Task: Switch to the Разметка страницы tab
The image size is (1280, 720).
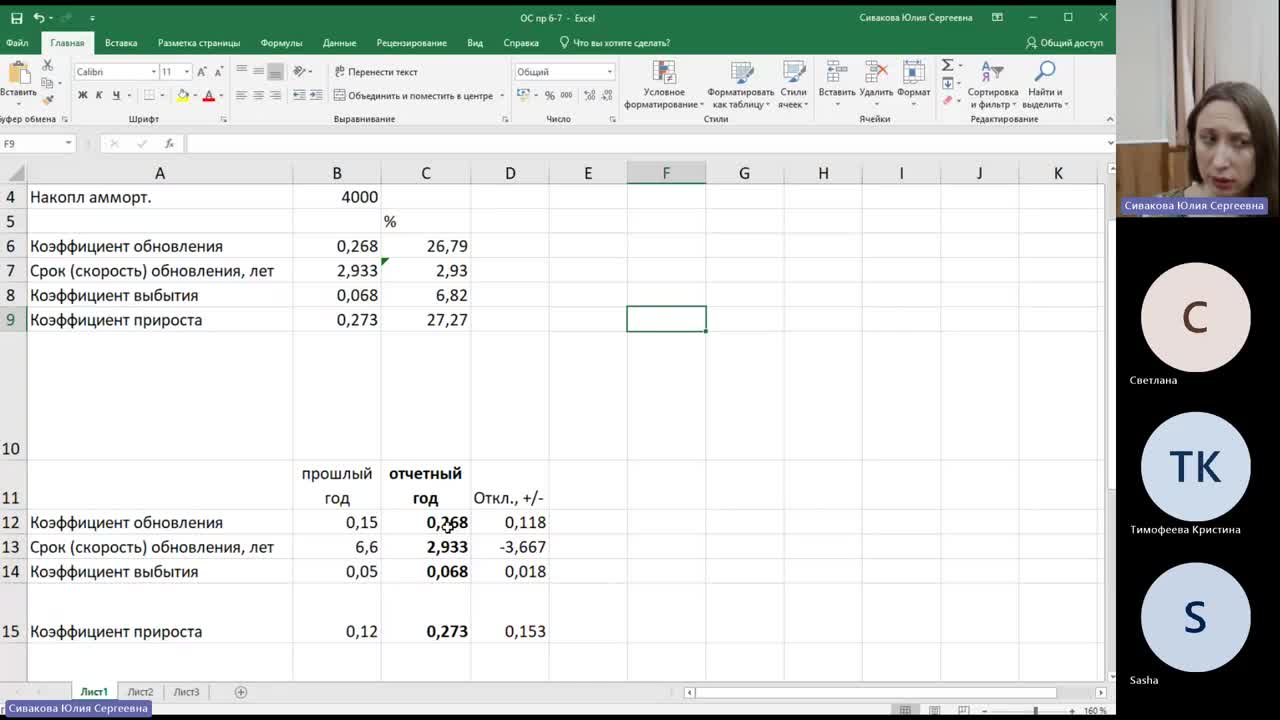Action: [199, 43]
